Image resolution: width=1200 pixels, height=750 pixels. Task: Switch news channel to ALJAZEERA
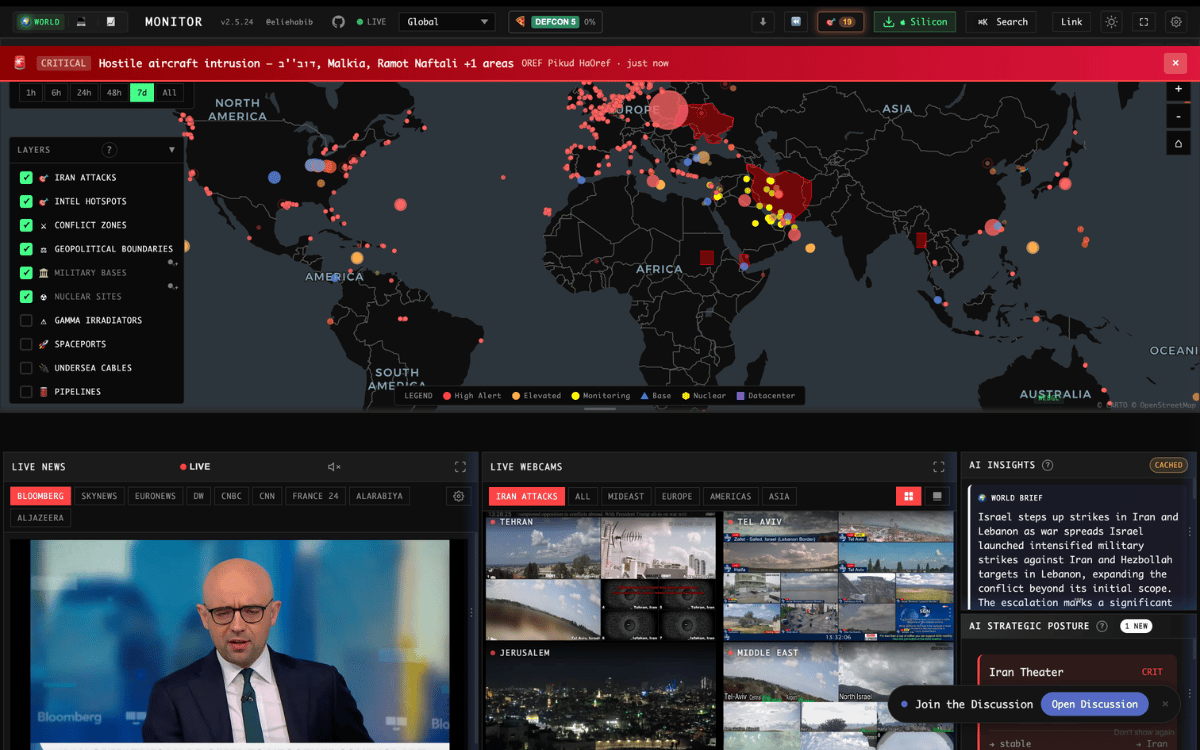coord(40,517)
